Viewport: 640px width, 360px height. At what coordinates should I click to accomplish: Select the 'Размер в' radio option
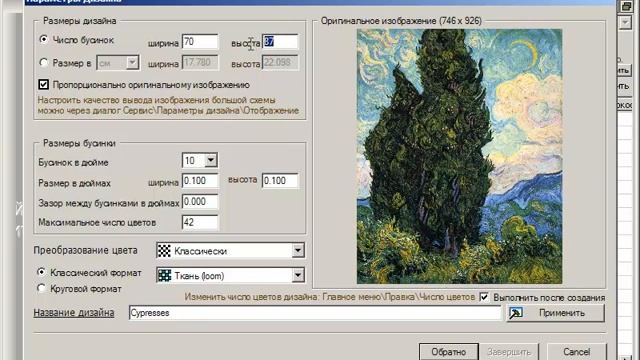pyautogui.click(x=44, y=63)
